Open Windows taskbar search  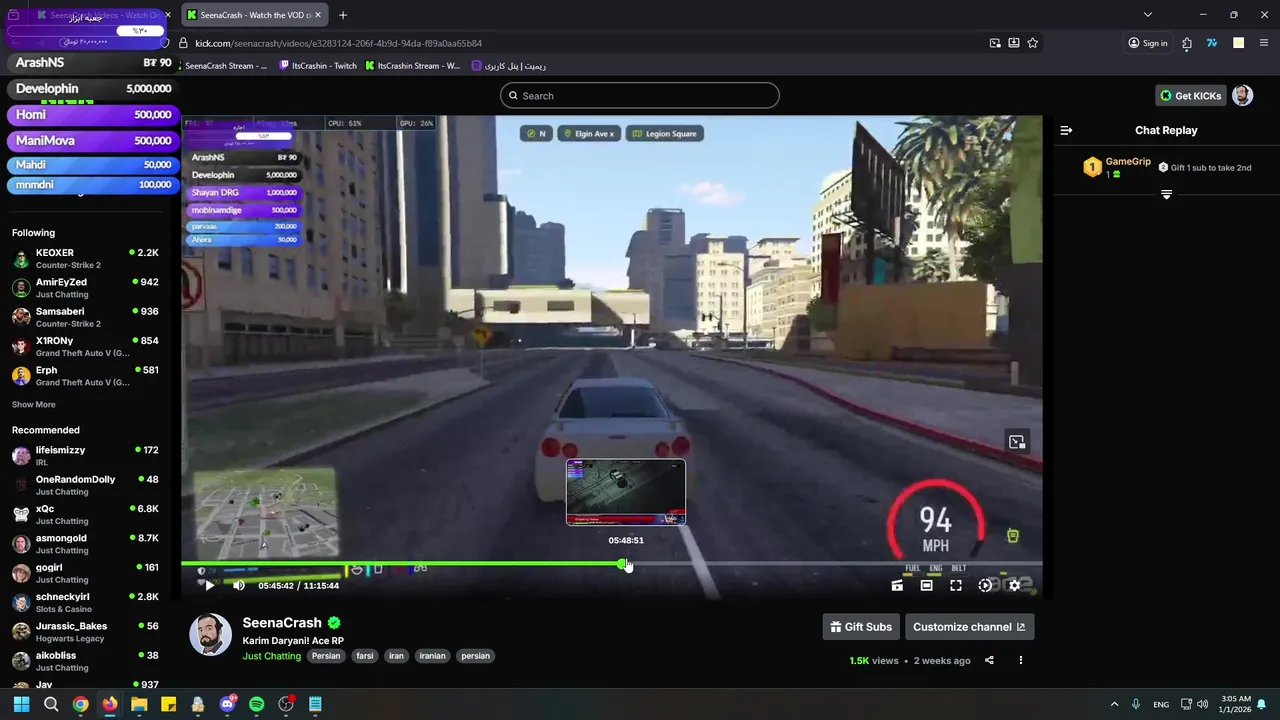click(51, 704)
